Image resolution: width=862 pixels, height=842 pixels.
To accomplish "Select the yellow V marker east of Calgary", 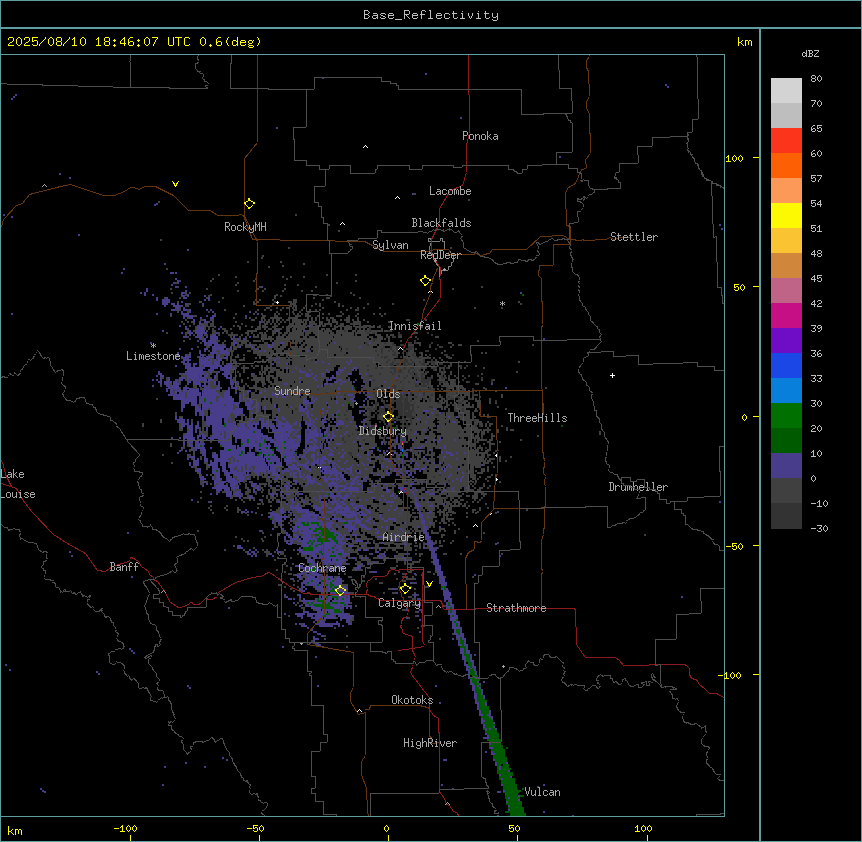I will click(429, 584).
